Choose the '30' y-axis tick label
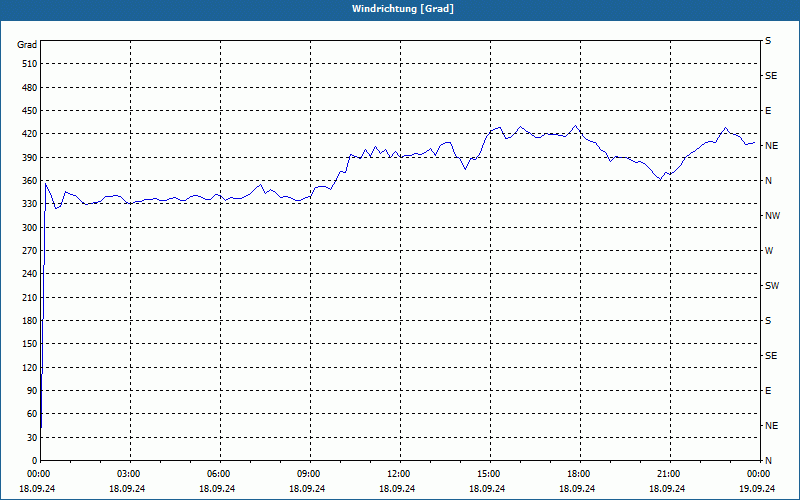The height and width of the screenshot is (500, 800). point(32,437)
